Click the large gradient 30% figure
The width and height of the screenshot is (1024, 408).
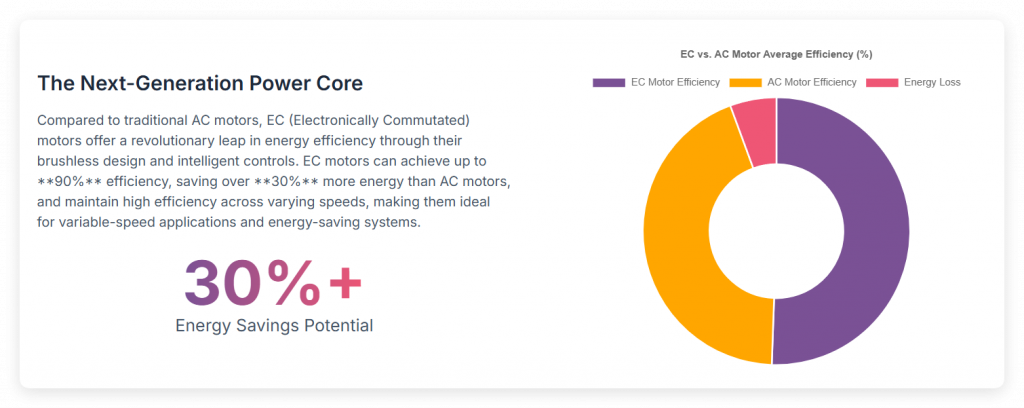[x=250, y=283]
